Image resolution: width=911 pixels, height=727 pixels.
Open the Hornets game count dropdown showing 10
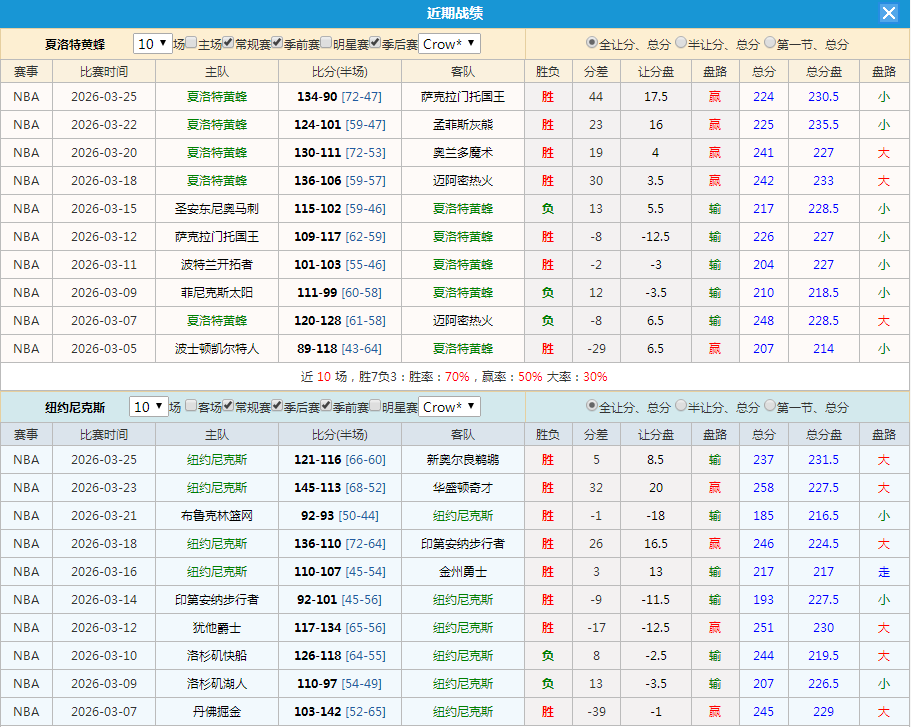pyautogui.click(x=151, y=44)
